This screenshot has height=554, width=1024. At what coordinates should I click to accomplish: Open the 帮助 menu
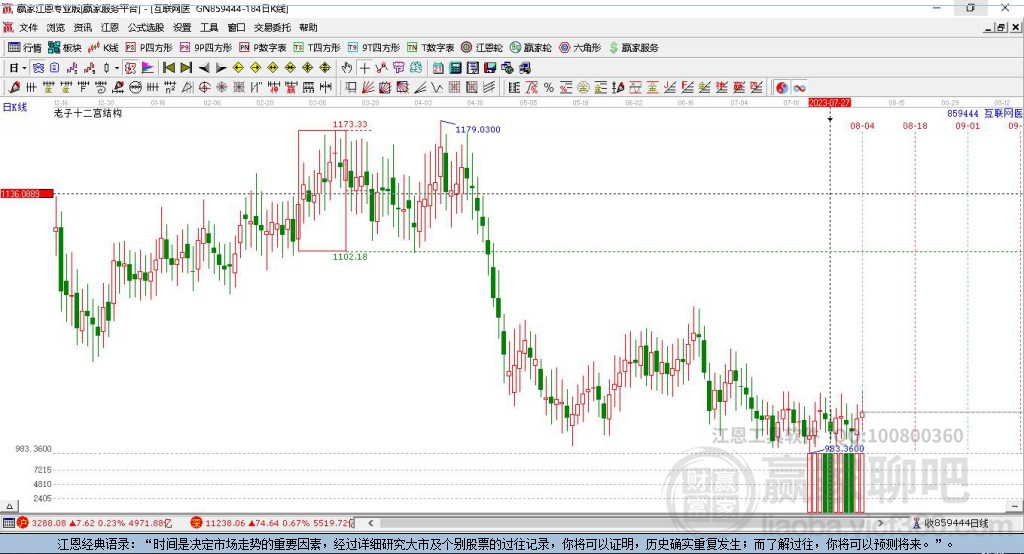(x=308, y=27)
